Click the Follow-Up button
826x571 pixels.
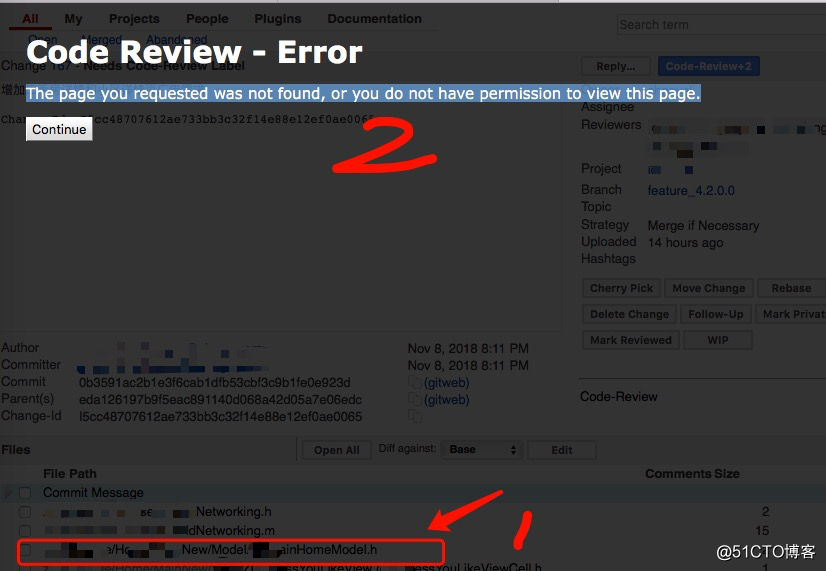(716, 314)
